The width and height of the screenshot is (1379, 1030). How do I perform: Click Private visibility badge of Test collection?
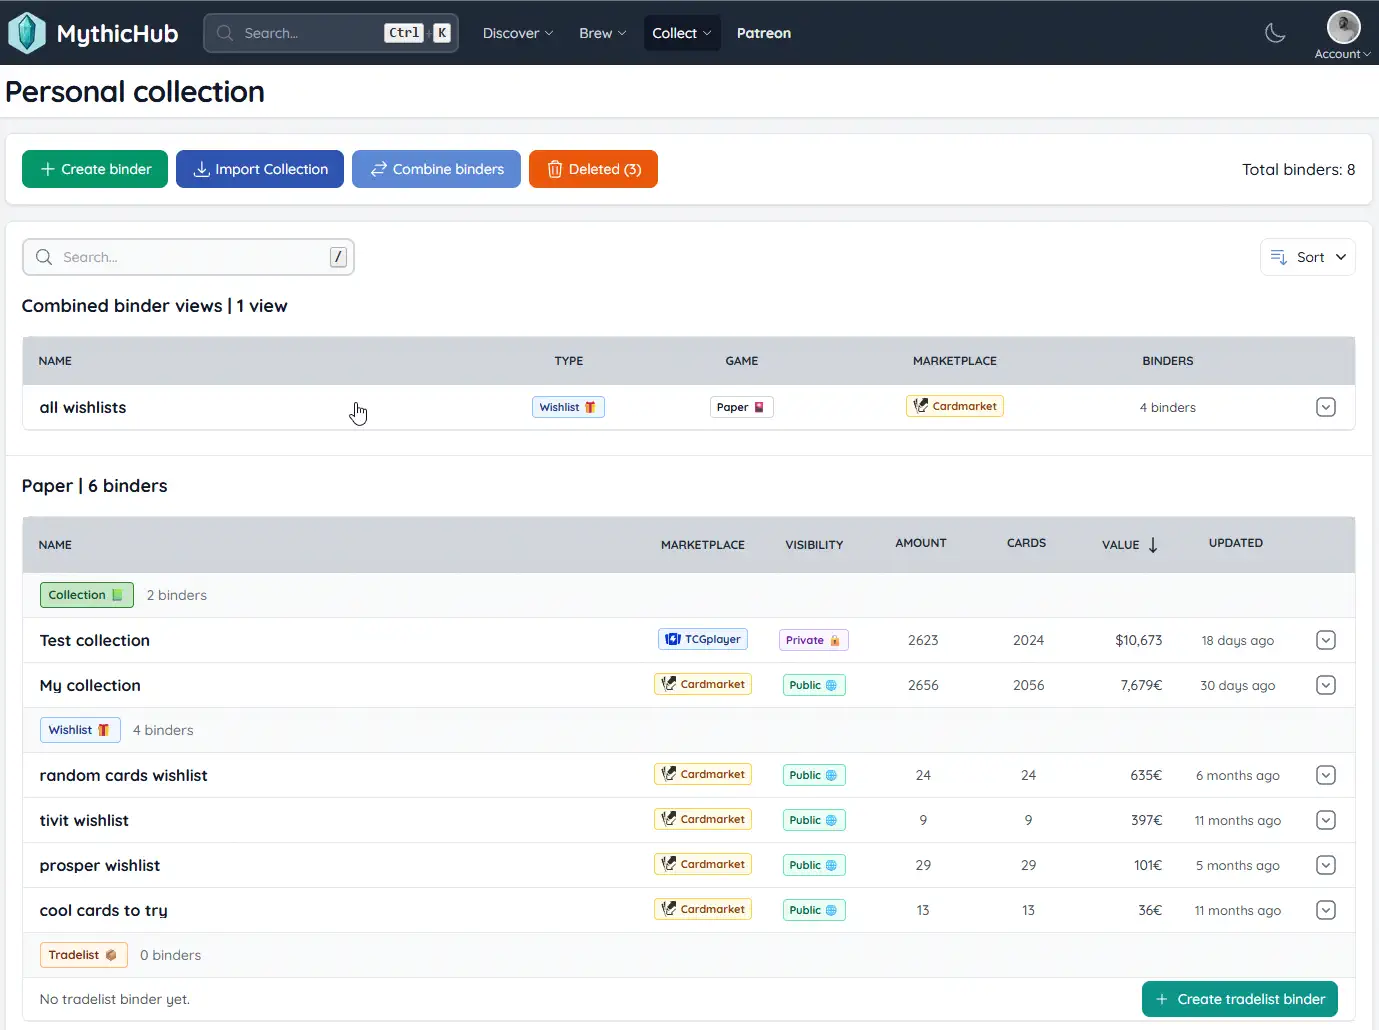(x=814, y=640)
